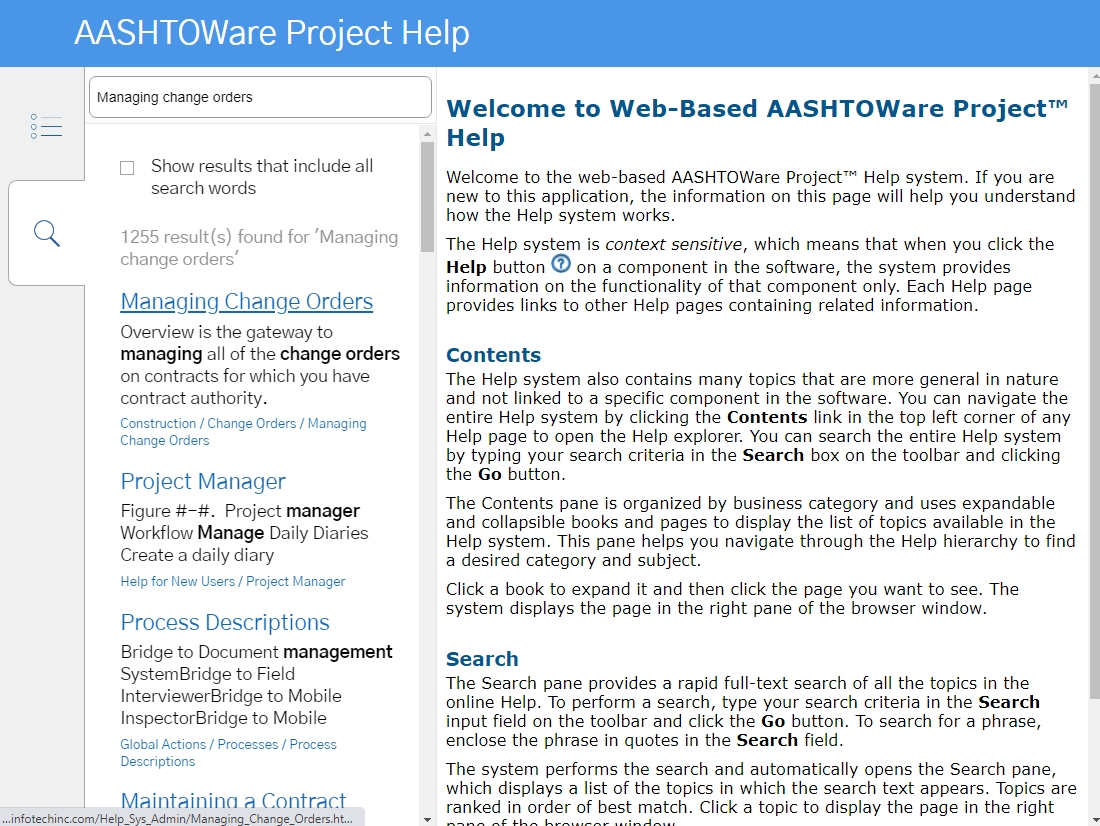Click the search results scrollbar up arrow
This screenshot has width=1100, height=826.
(x=427, y=133)
